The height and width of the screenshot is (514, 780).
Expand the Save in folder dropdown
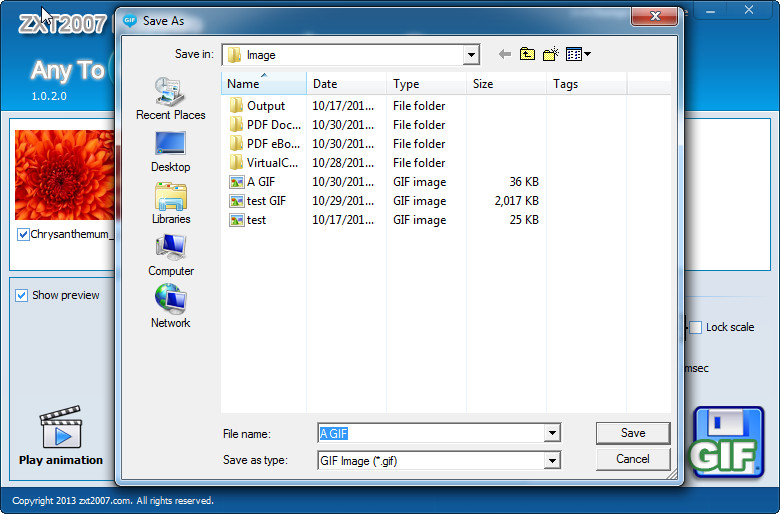(x=471, y=55)
